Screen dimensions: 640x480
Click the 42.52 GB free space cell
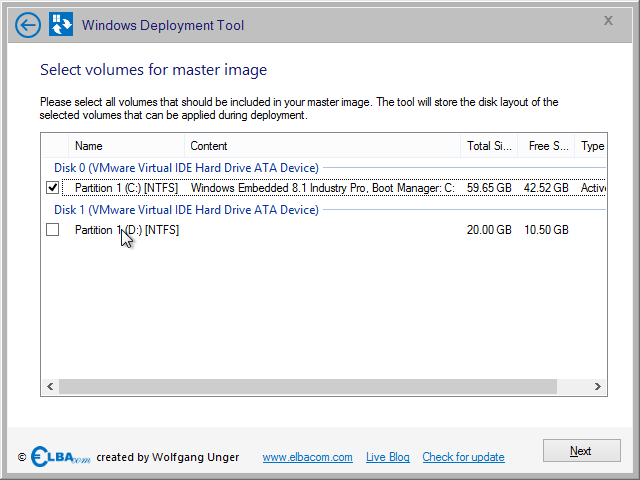tap(546, 188)
